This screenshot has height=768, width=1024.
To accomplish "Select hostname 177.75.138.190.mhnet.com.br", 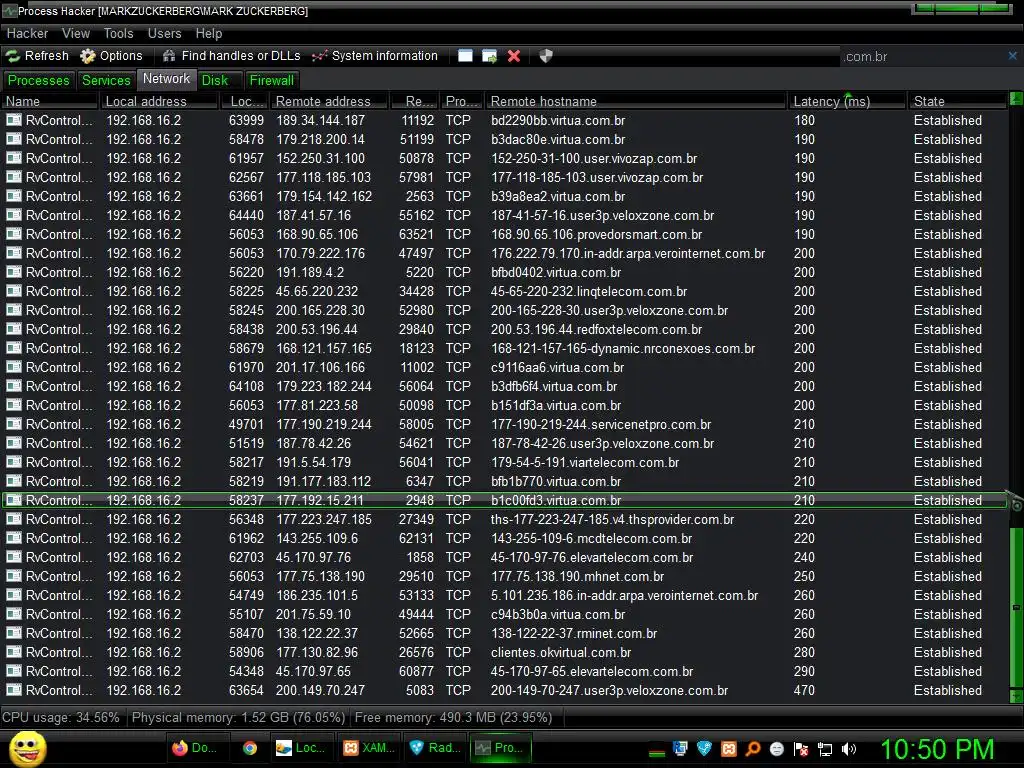I will click(x=577, y=576).
